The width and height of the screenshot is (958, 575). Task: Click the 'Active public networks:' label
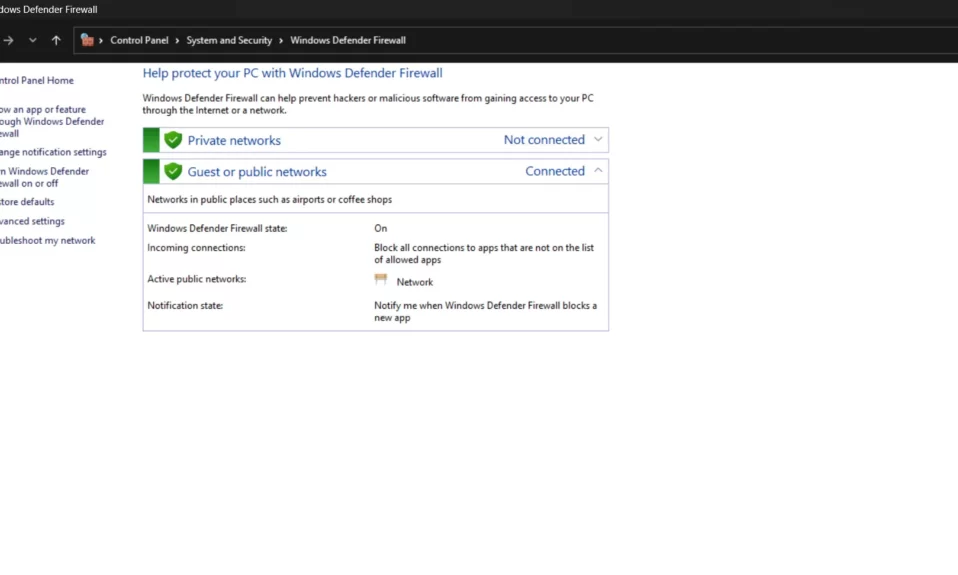point(197,279)
